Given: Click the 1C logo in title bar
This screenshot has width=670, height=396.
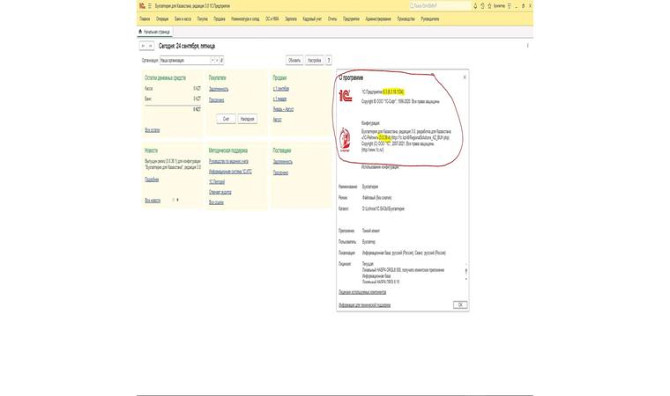Looking at the screenshot, I should pos(142,6).
